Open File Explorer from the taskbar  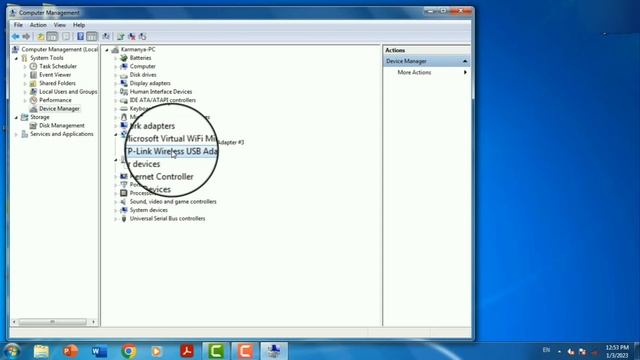point(41,351)
